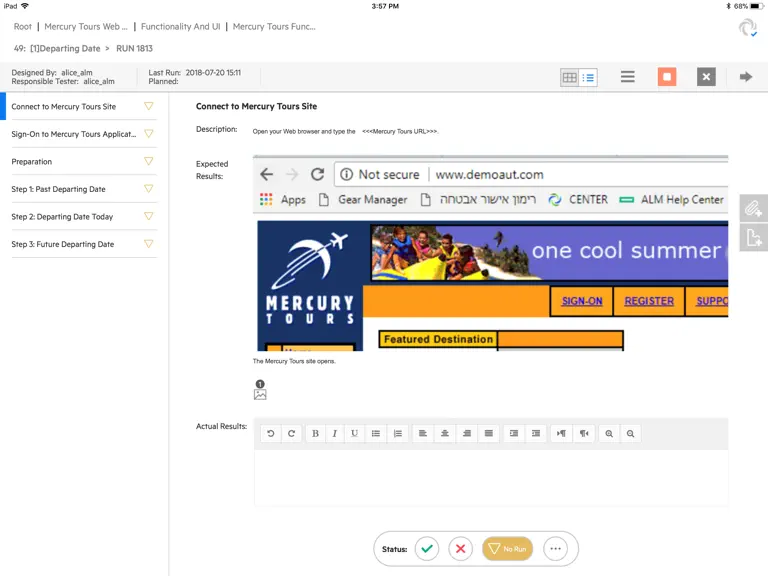Justify text alignment
The height and width of the screenshot is (576, 768).
pyautogui.click(x=489, y=433)
